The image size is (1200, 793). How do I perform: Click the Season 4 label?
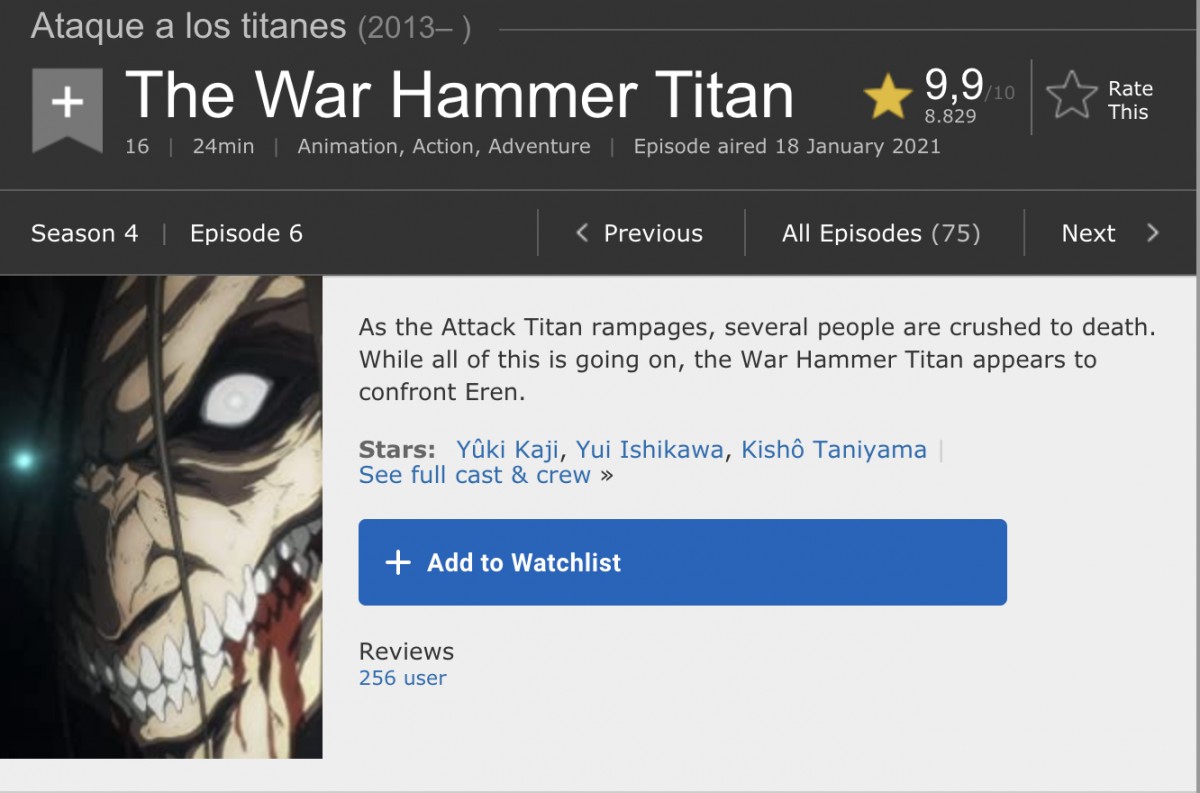point(85,233)
